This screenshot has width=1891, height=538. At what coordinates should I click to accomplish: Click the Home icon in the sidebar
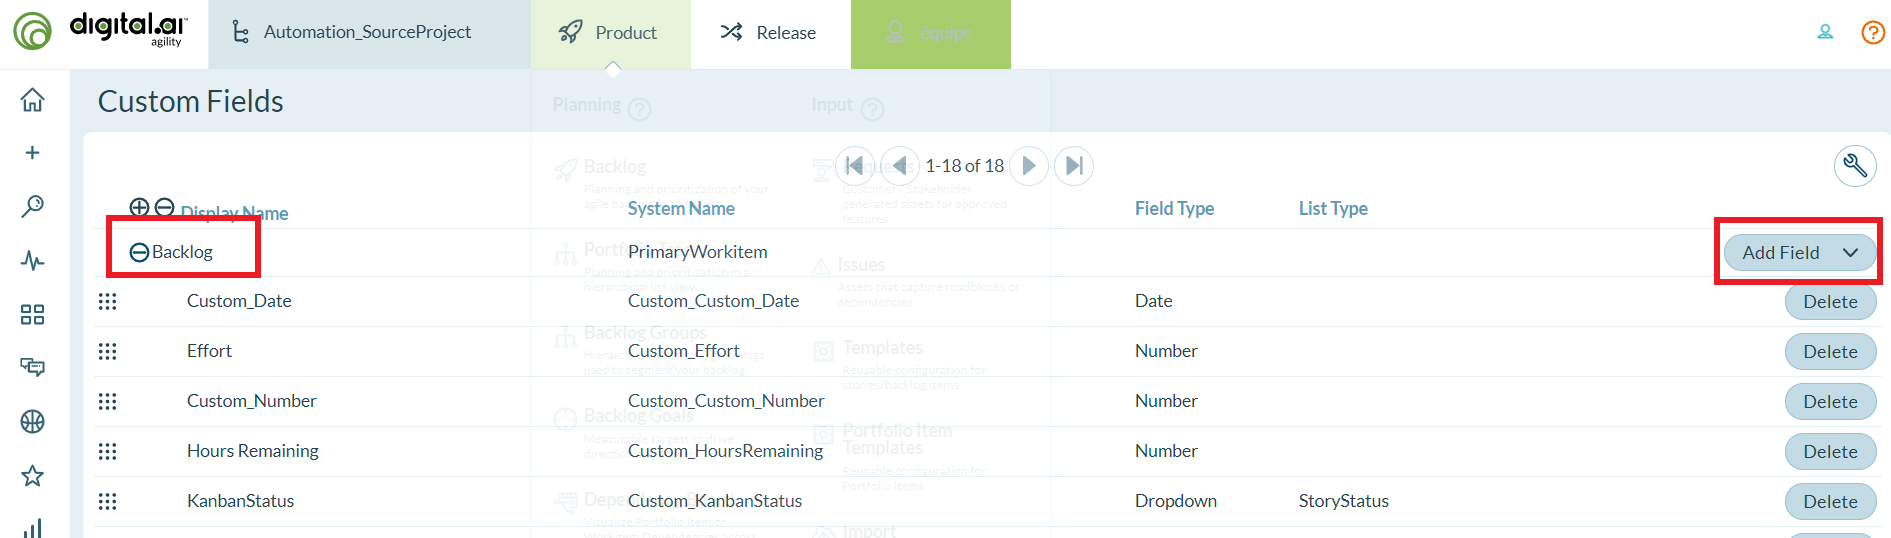(32, 100)
